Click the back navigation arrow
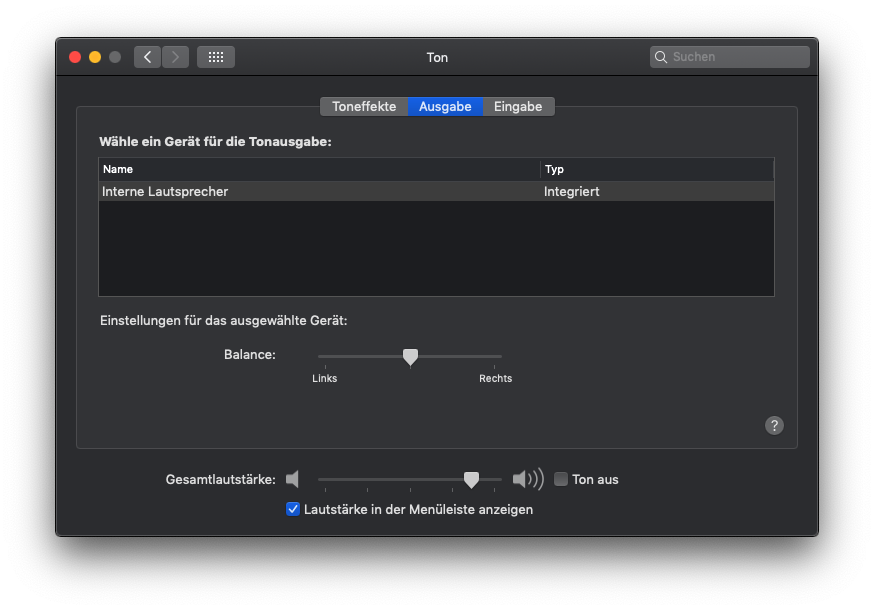 point(148,57)
